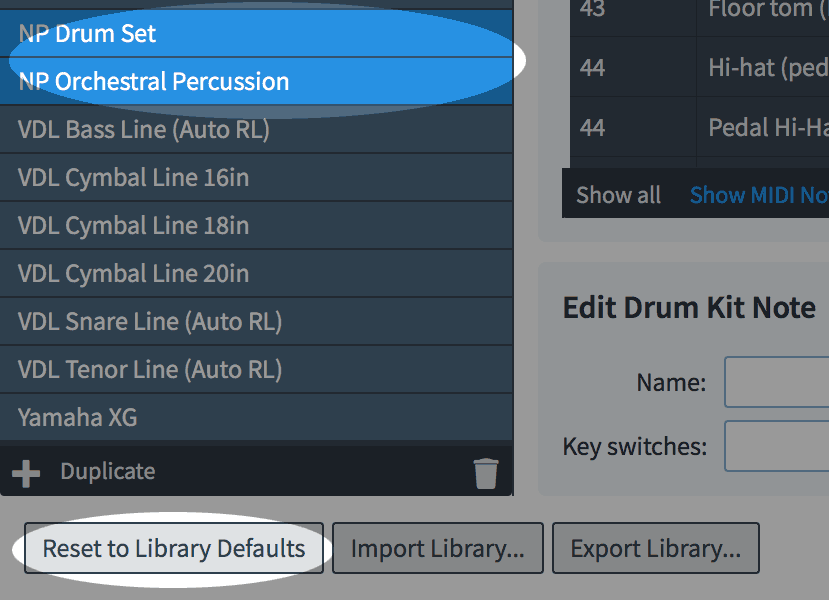Select the Floor tom note row 43
Screen dimensions: 829x600
click(700, 10)
